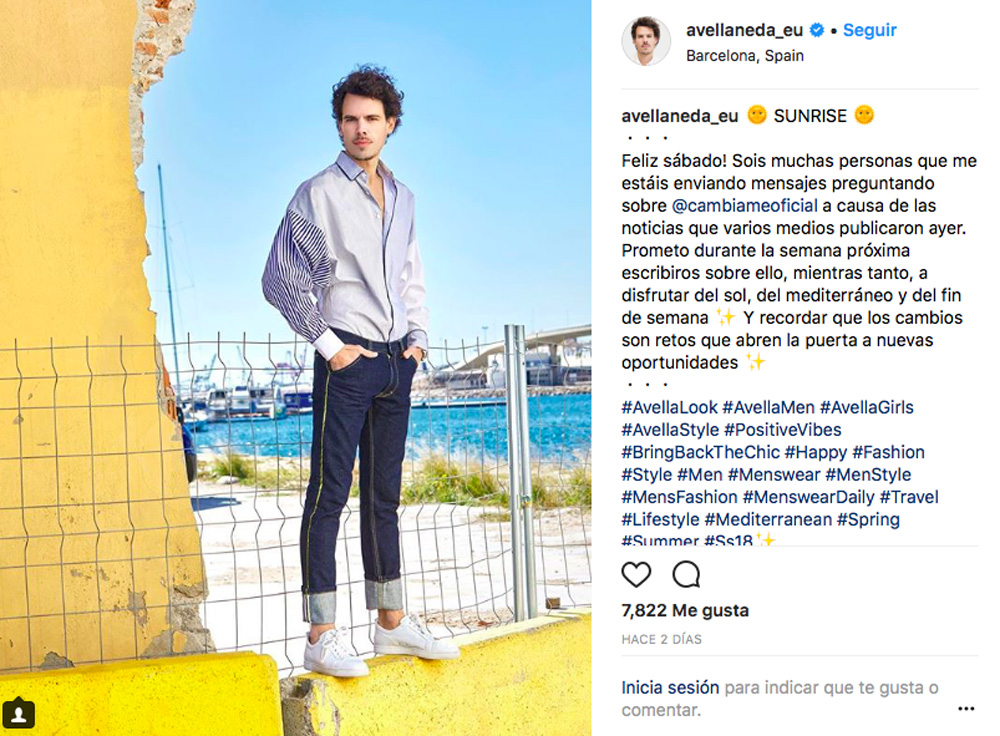This screenshot has width=1000, height=736.
Task: Show tagged people icon on photo
Action: tap(18, 712)
